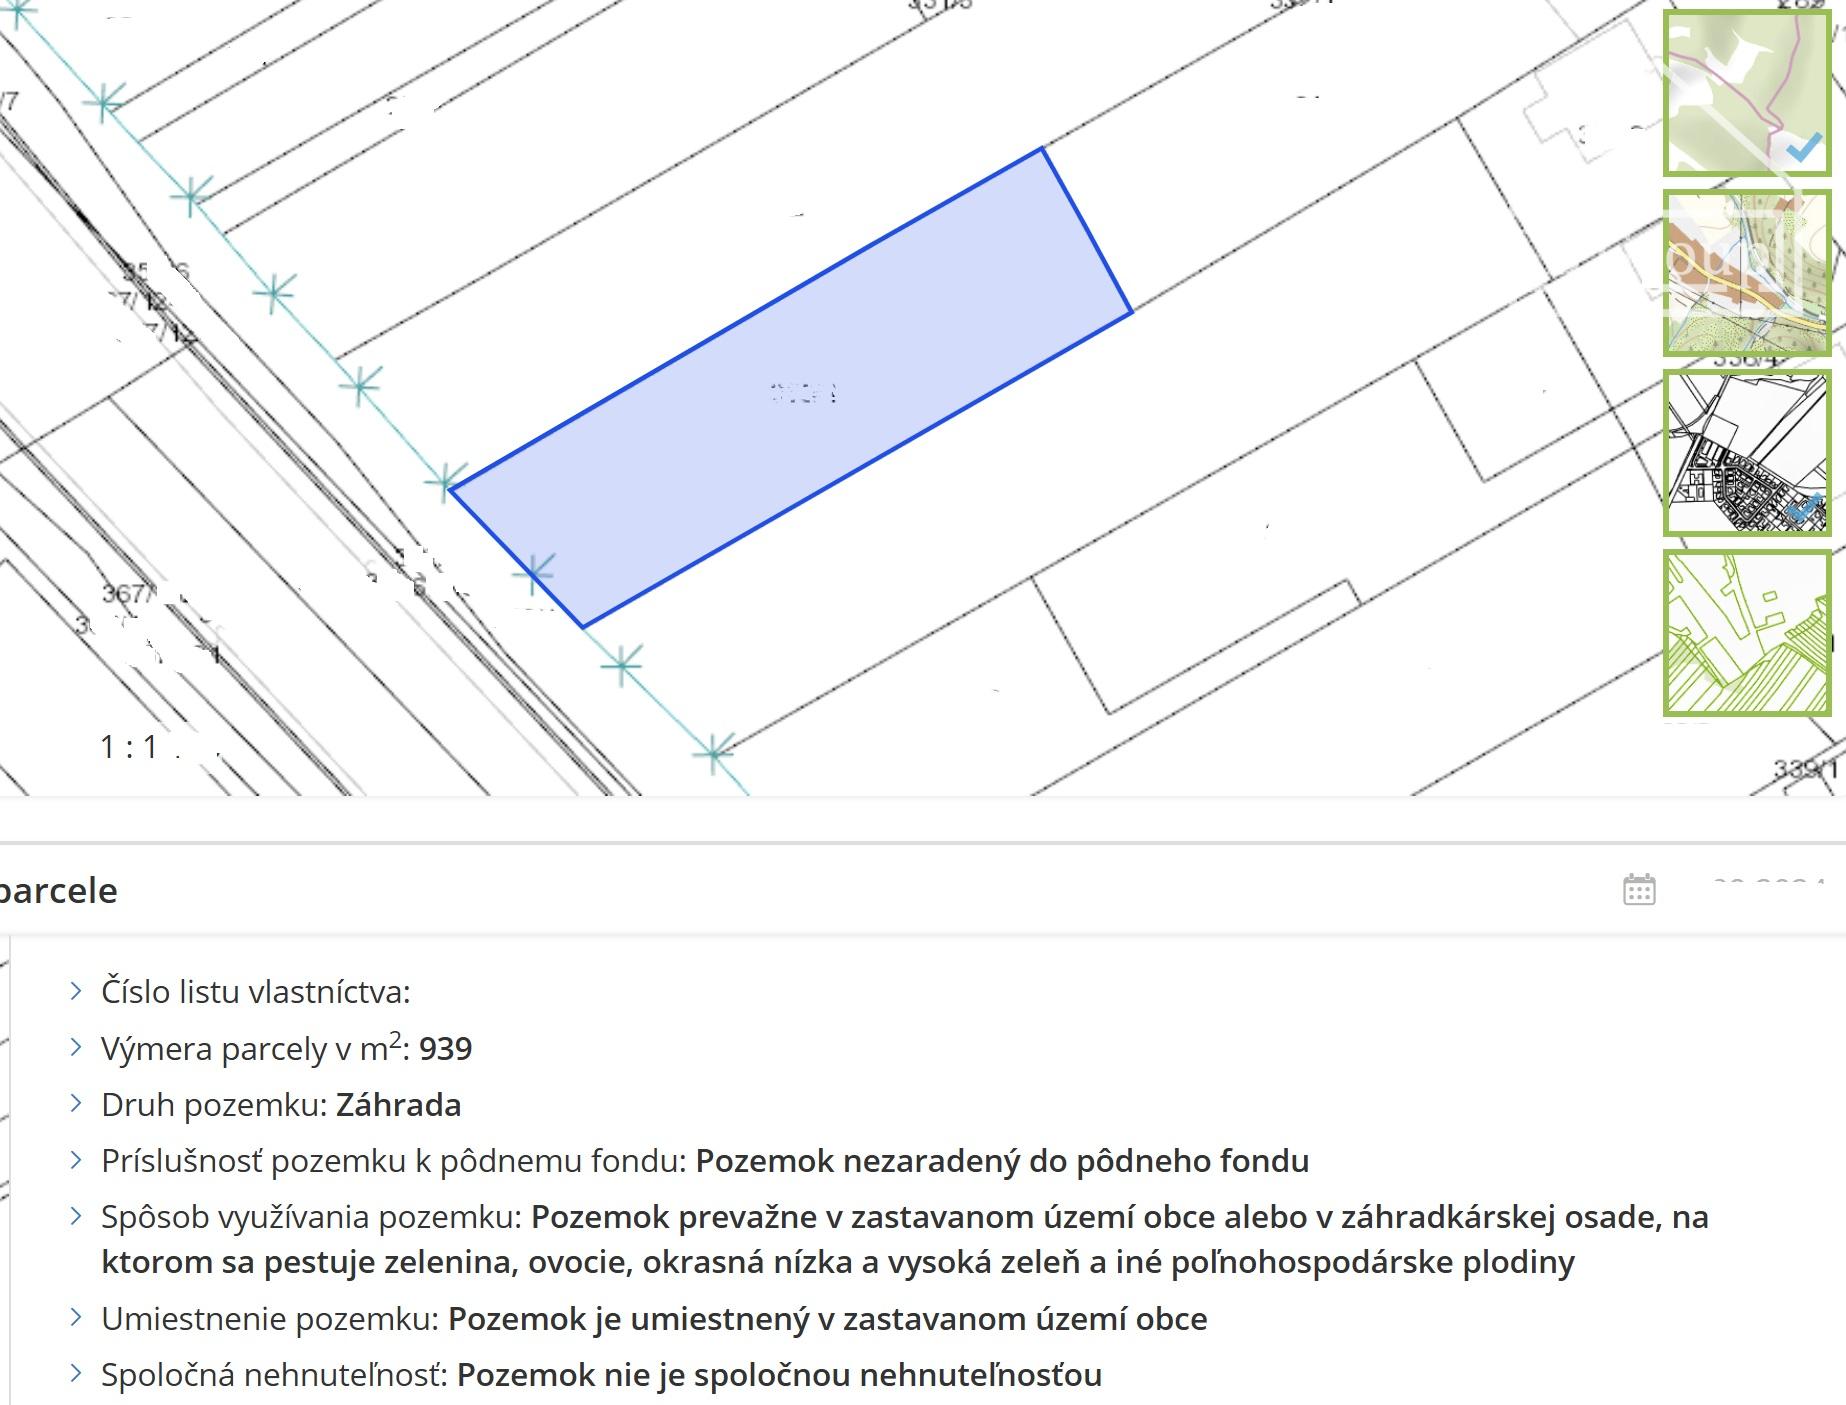Expand the Číslo listu vlastníctva row chevron
Viewport: 1846px width, 1405px height.
click(x=76, y=991)
